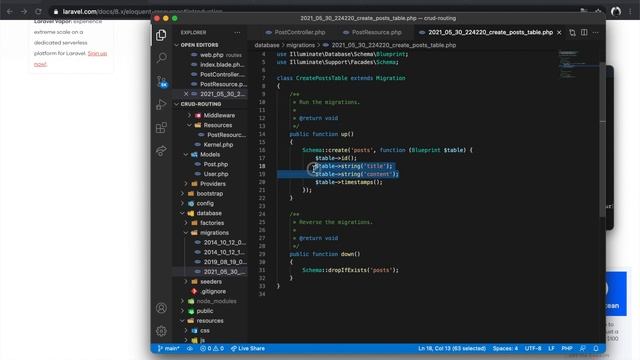Expand the factories folder
Image resolution: width=640 pixels, height=360 pixels.
pos(186,223)
